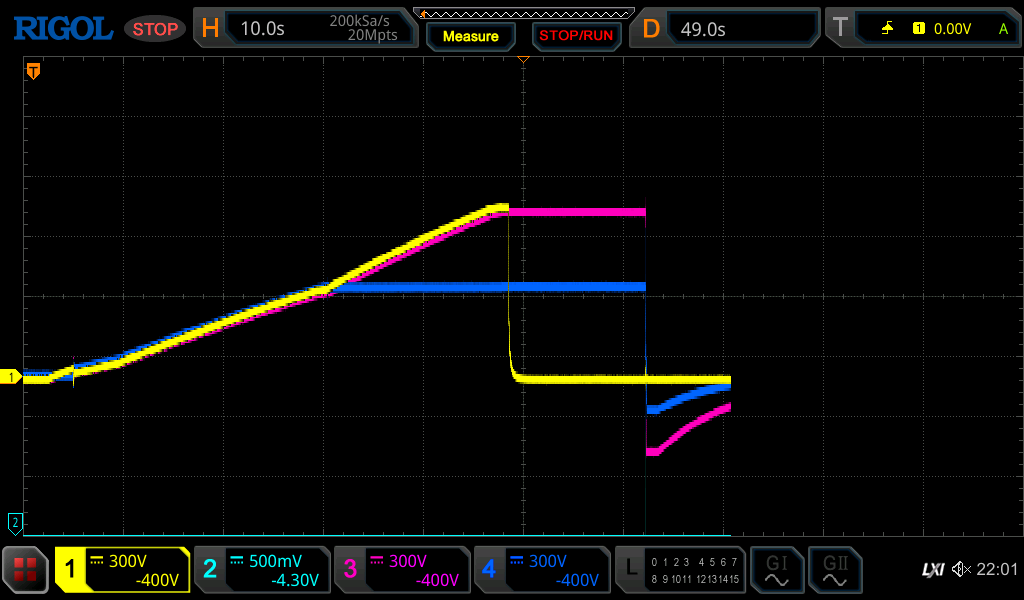Screen dimensions: 1024x600
Task: Open the function navigation menu icon
Action: tap(26, 570)
